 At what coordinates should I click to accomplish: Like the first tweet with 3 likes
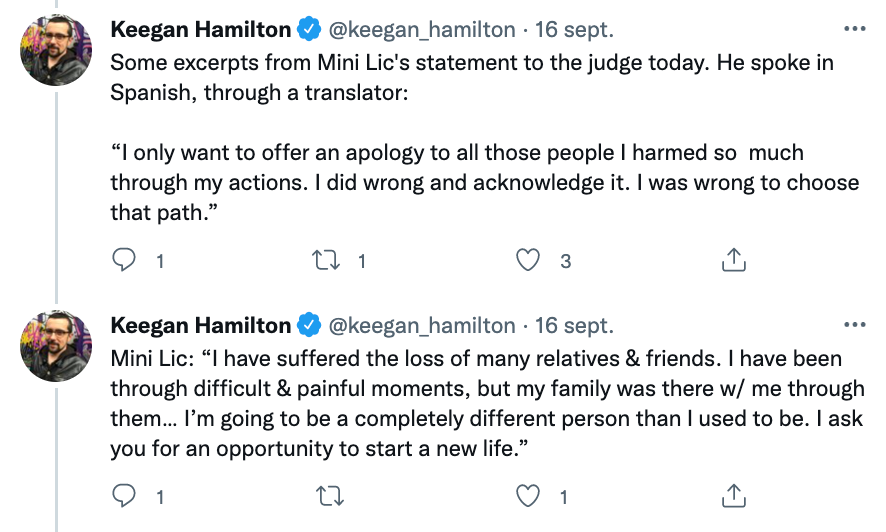pos(528,261)
